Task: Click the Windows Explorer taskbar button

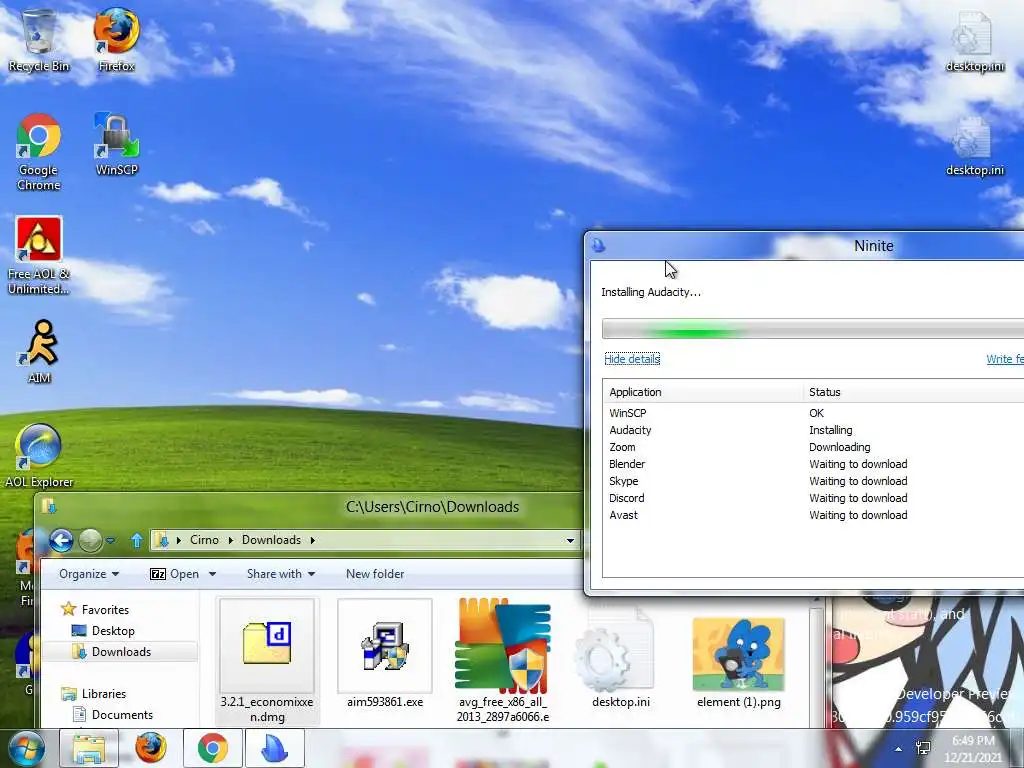Action: [88, 748]
